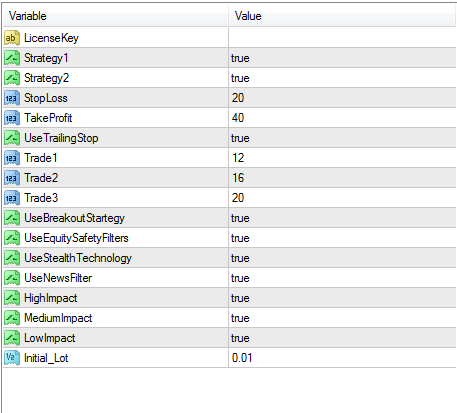The width and height of the screenshot is (457, 413).
Task: Open the UseStealthTechnology value dropdown
Action: 342,258
